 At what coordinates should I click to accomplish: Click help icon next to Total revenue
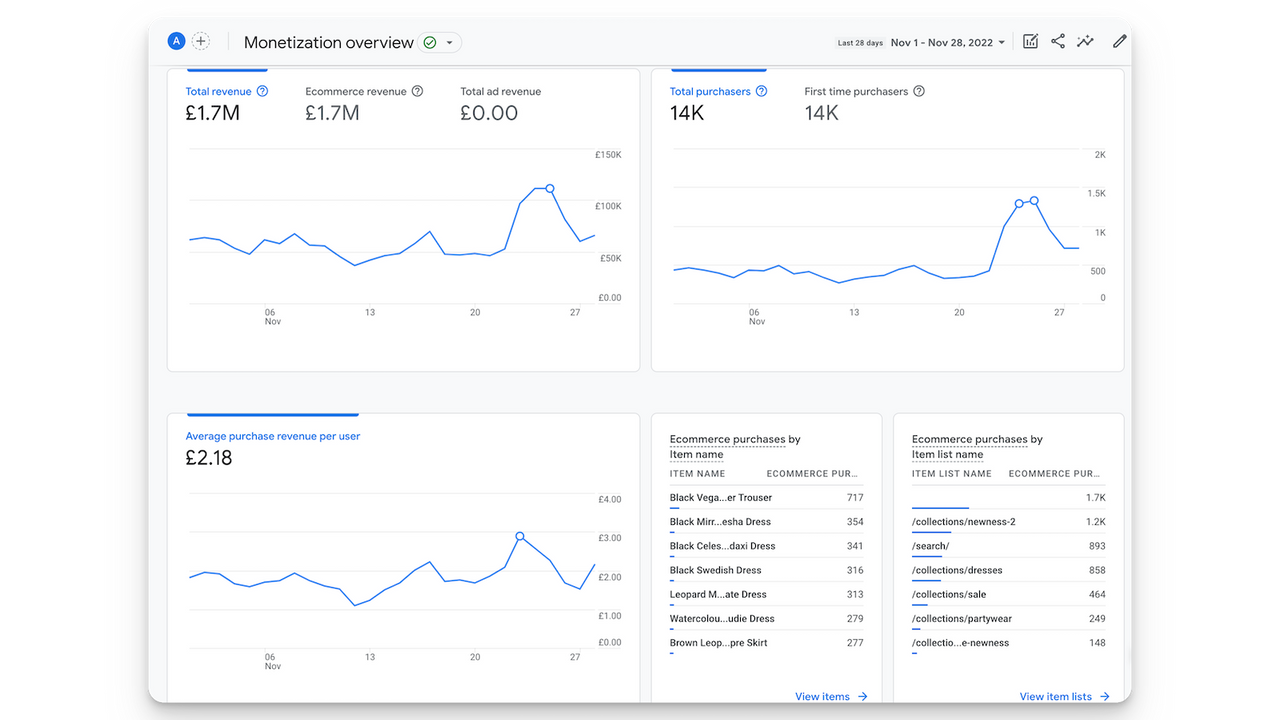pos(262,91)
